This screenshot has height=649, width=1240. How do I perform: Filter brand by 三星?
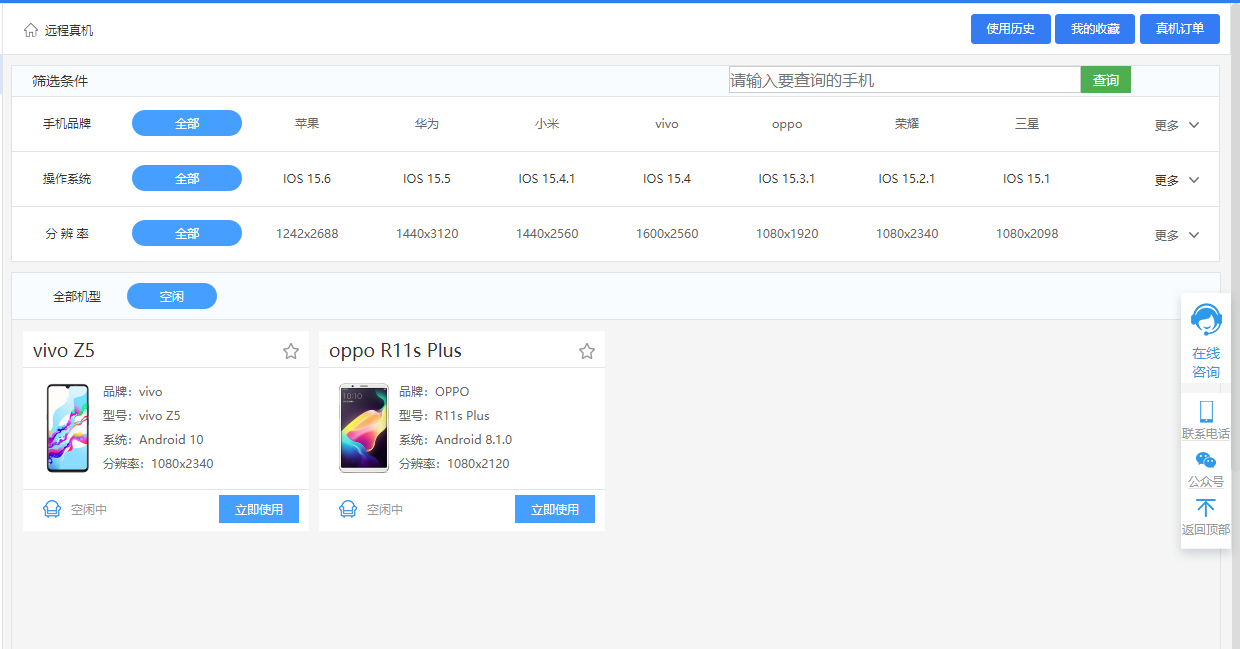coord(1027,124)
